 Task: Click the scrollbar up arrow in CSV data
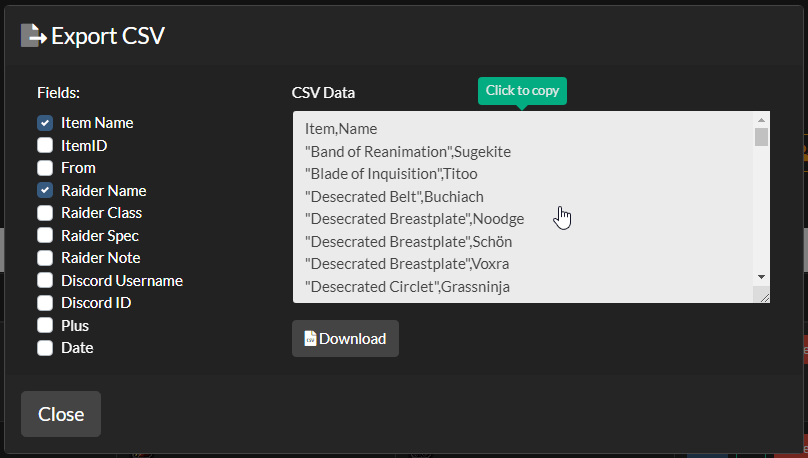pos(761,120)
